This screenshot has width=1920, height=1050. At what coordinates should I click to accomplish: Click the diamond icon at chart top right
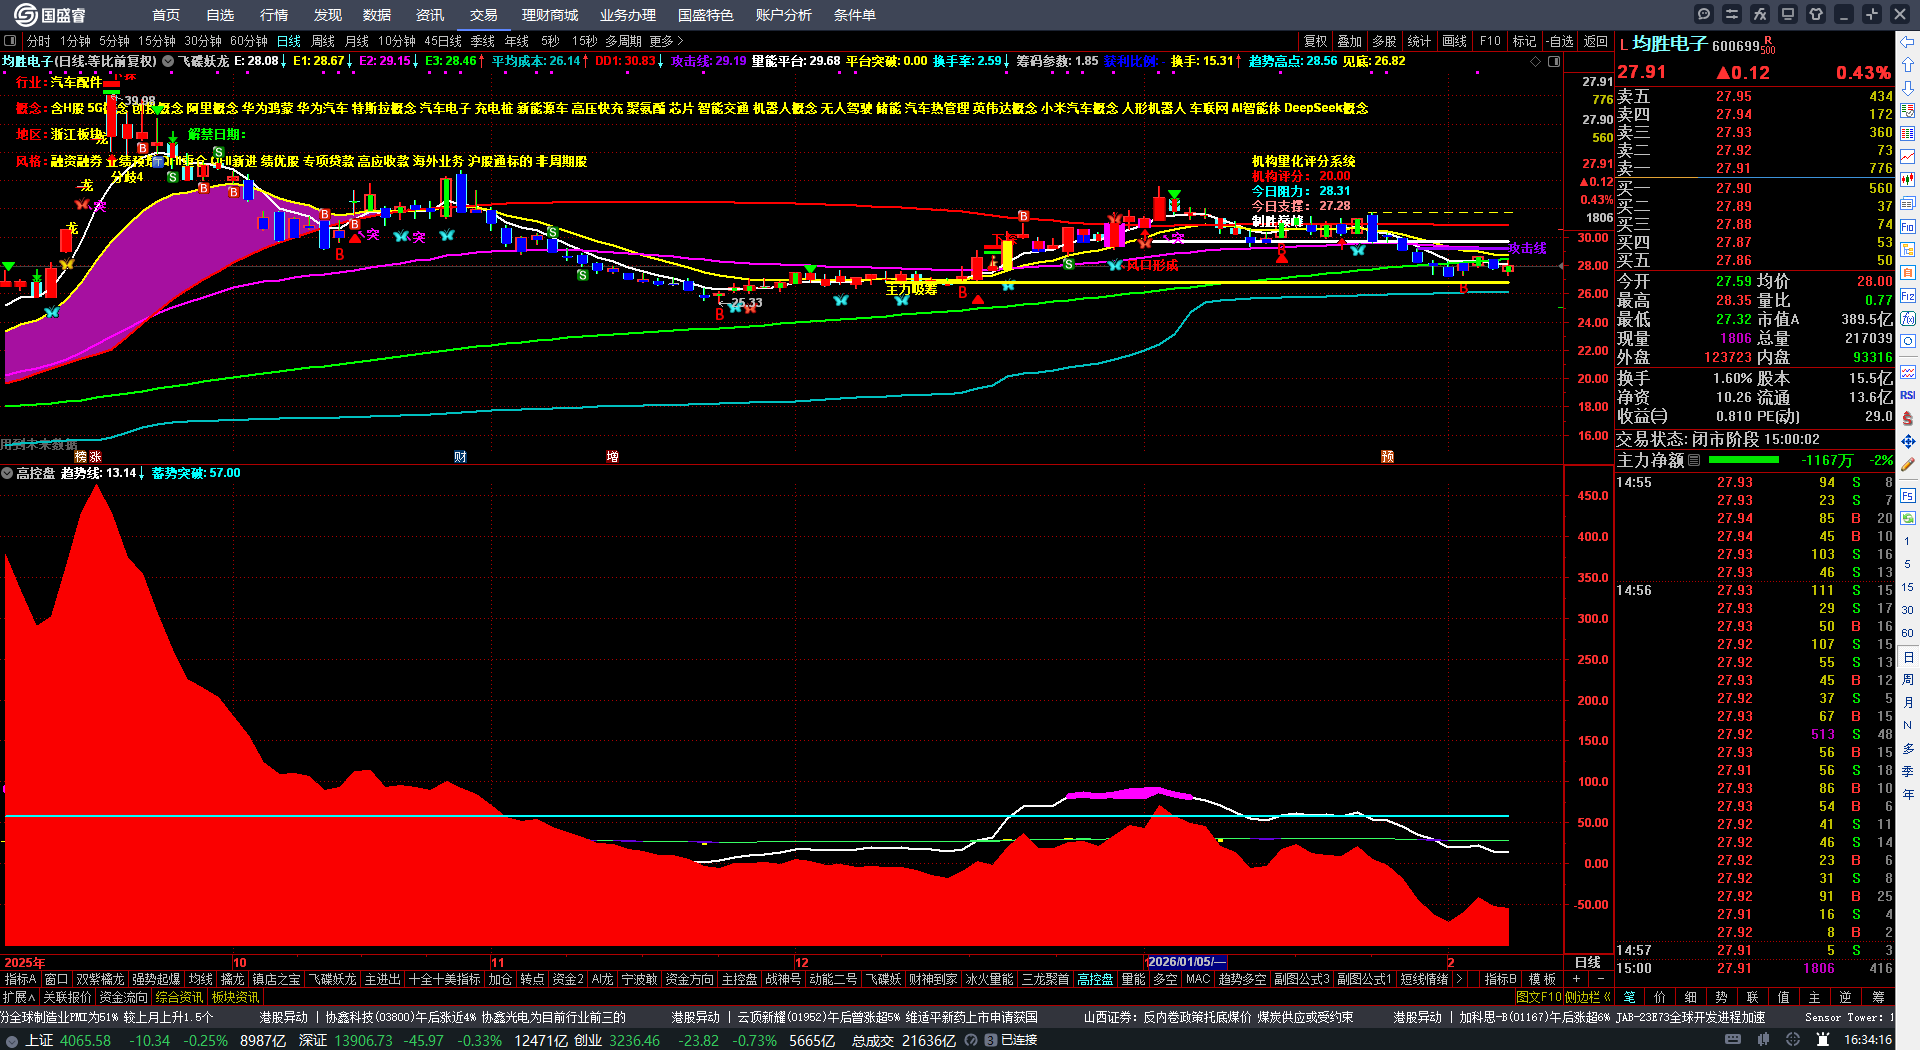[x=1536, y=61]
